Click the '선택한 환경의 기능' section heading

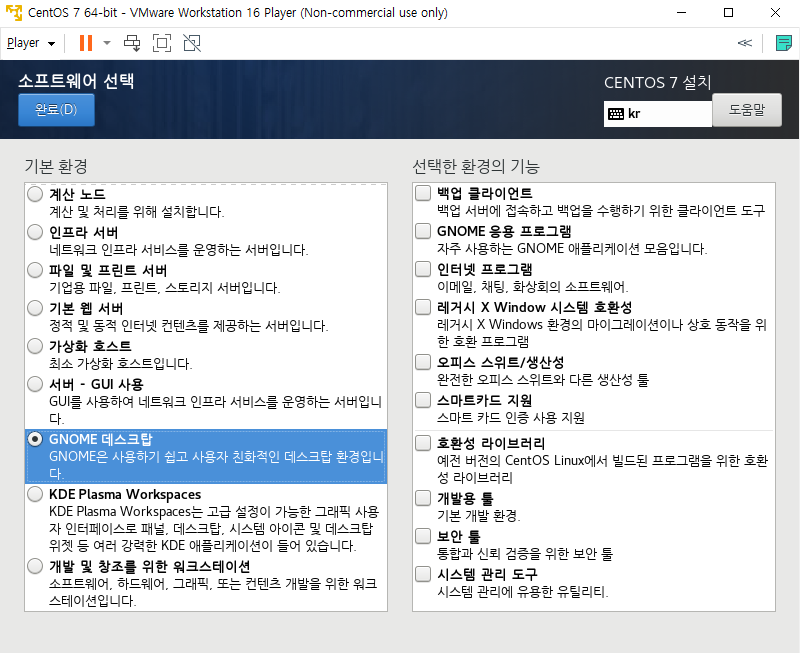[476, 166]
